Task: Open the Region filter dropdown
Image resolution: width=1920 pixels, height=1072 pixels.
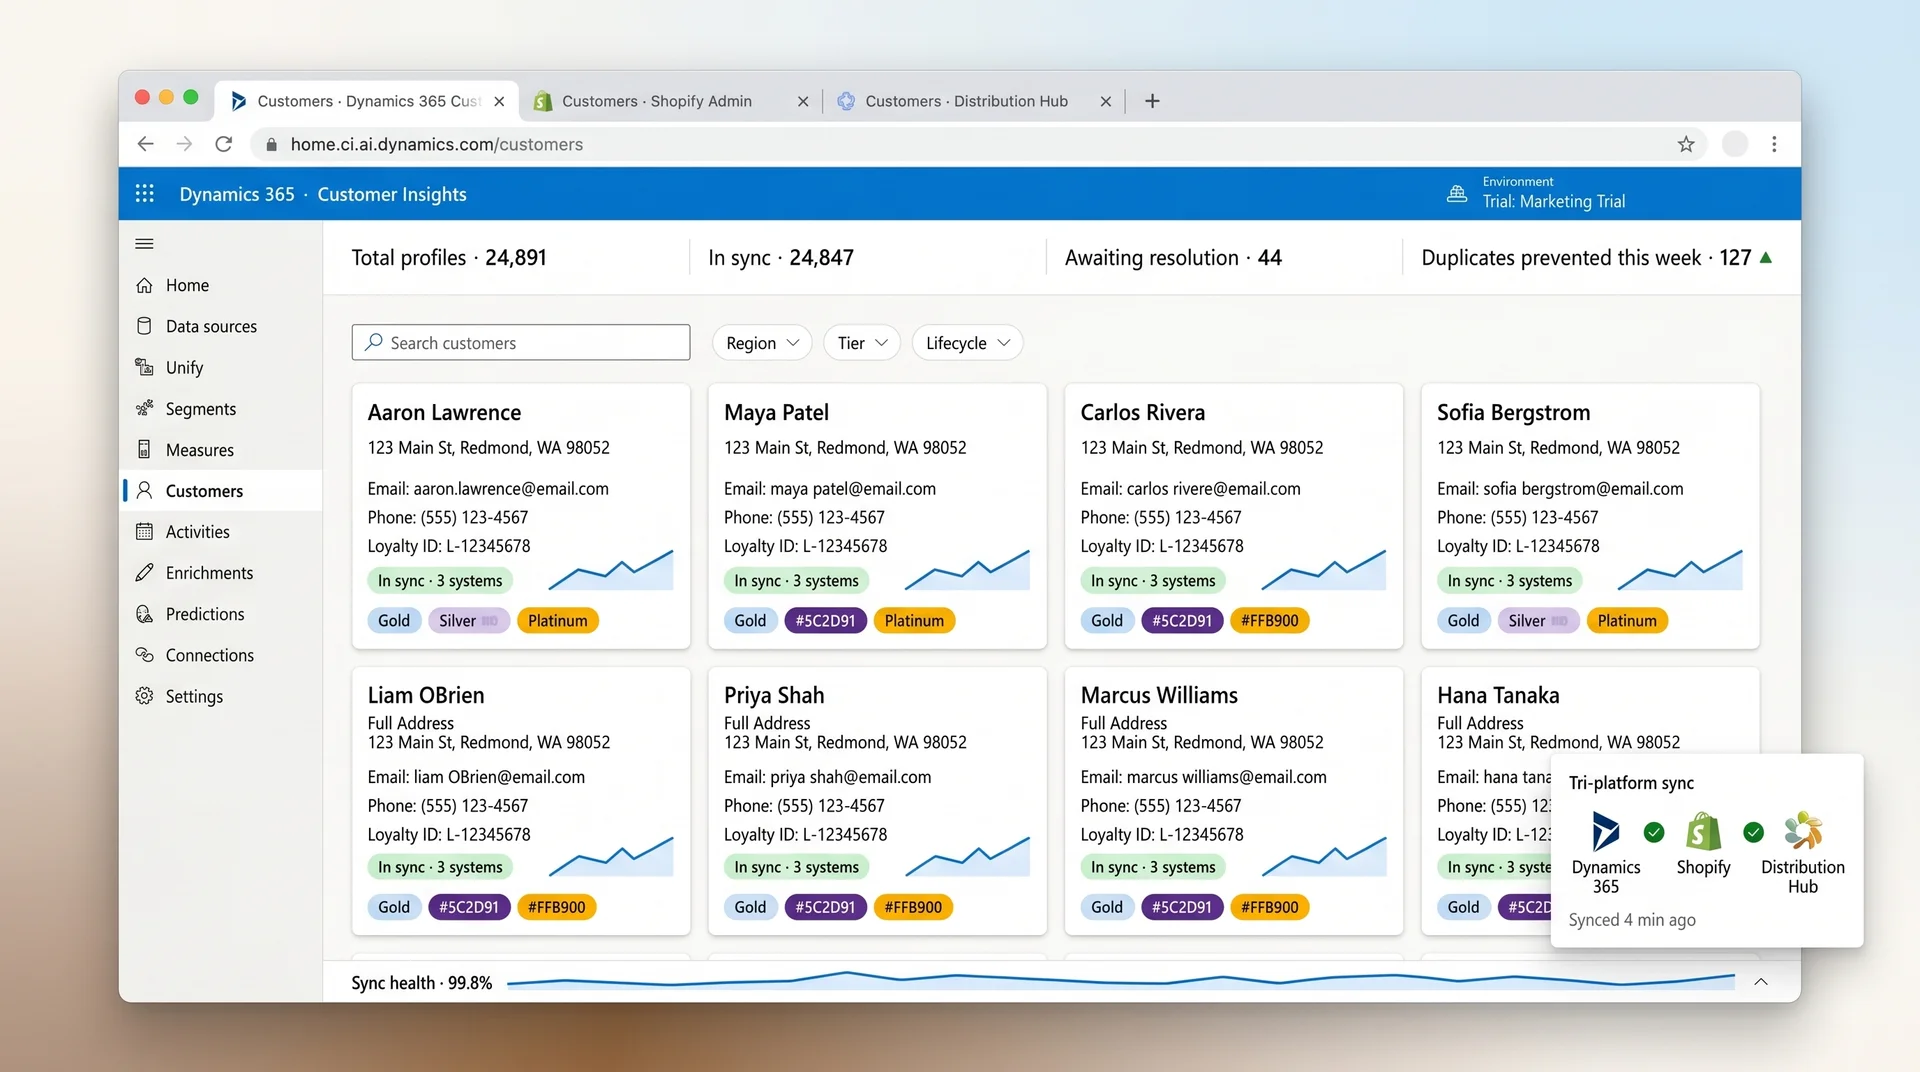Action: pos(762,343)
